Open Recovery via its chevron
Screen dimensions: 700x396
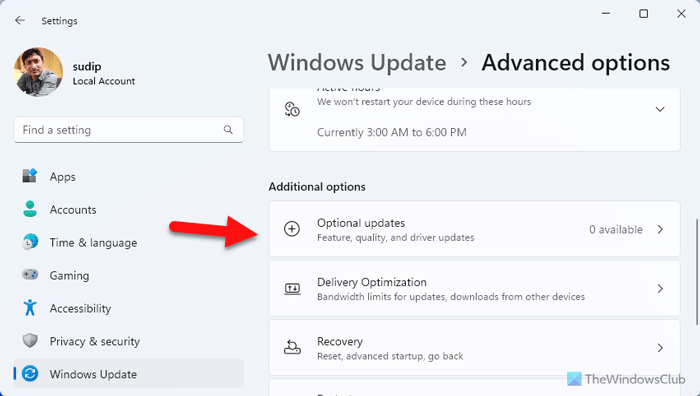[660, 348]
